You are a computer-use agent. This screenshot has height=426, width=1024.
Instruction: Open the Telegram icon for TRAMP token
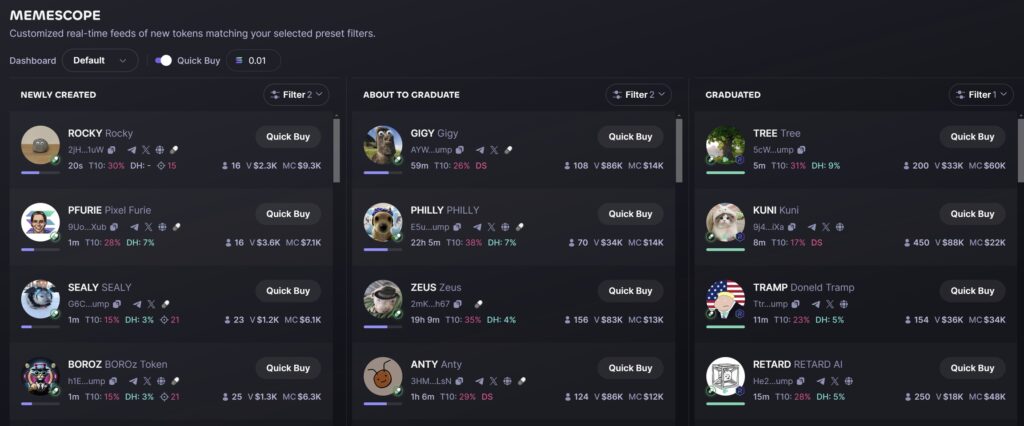(x=815, y=304)
